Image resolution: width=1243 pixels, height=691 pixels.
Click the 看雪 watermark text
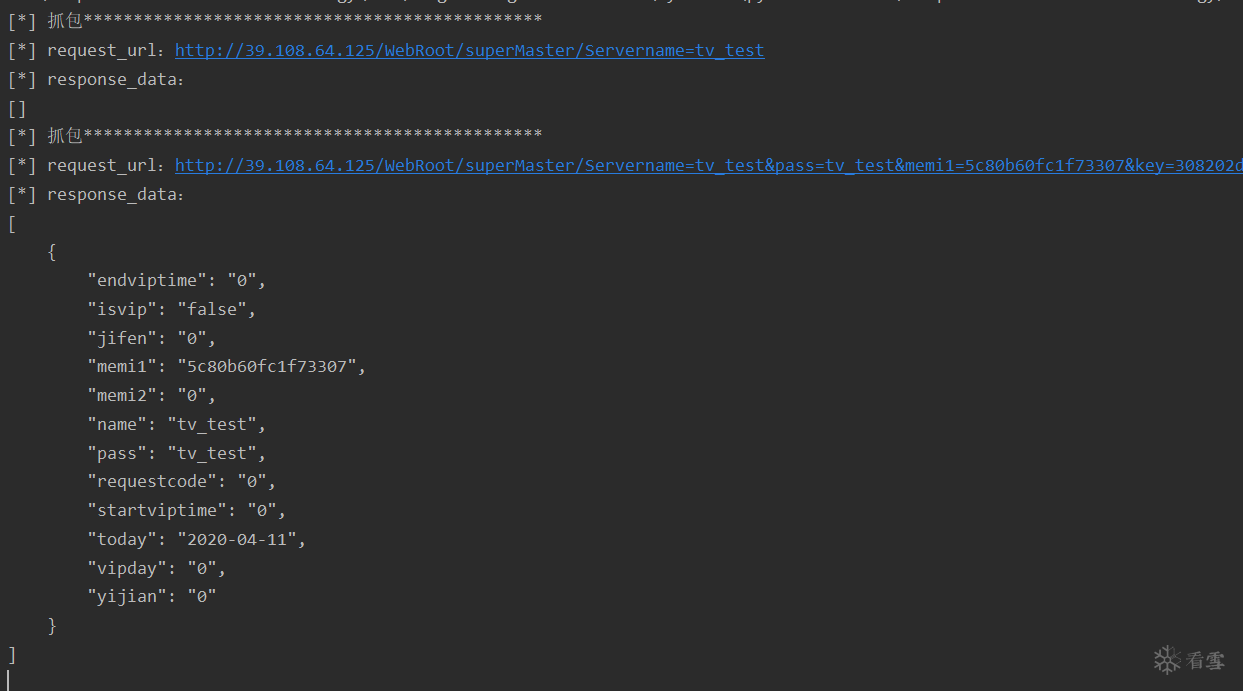(x=1206, y=661)
